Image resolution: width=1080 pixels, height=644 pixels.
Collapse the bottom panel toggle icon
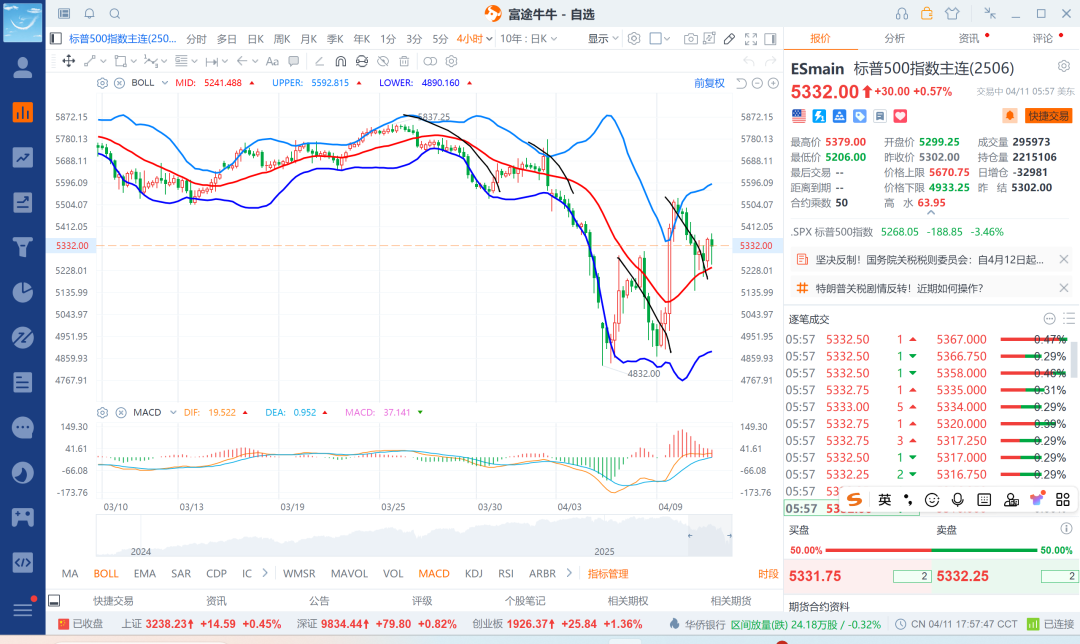pos(54,601)
